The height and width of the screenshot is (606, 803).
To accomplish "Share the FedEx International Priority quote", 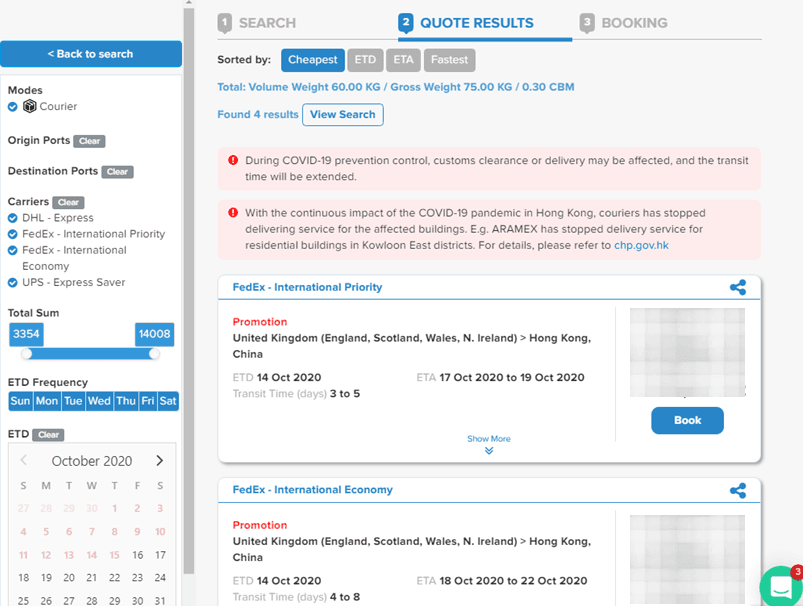I will click(737, 287).
